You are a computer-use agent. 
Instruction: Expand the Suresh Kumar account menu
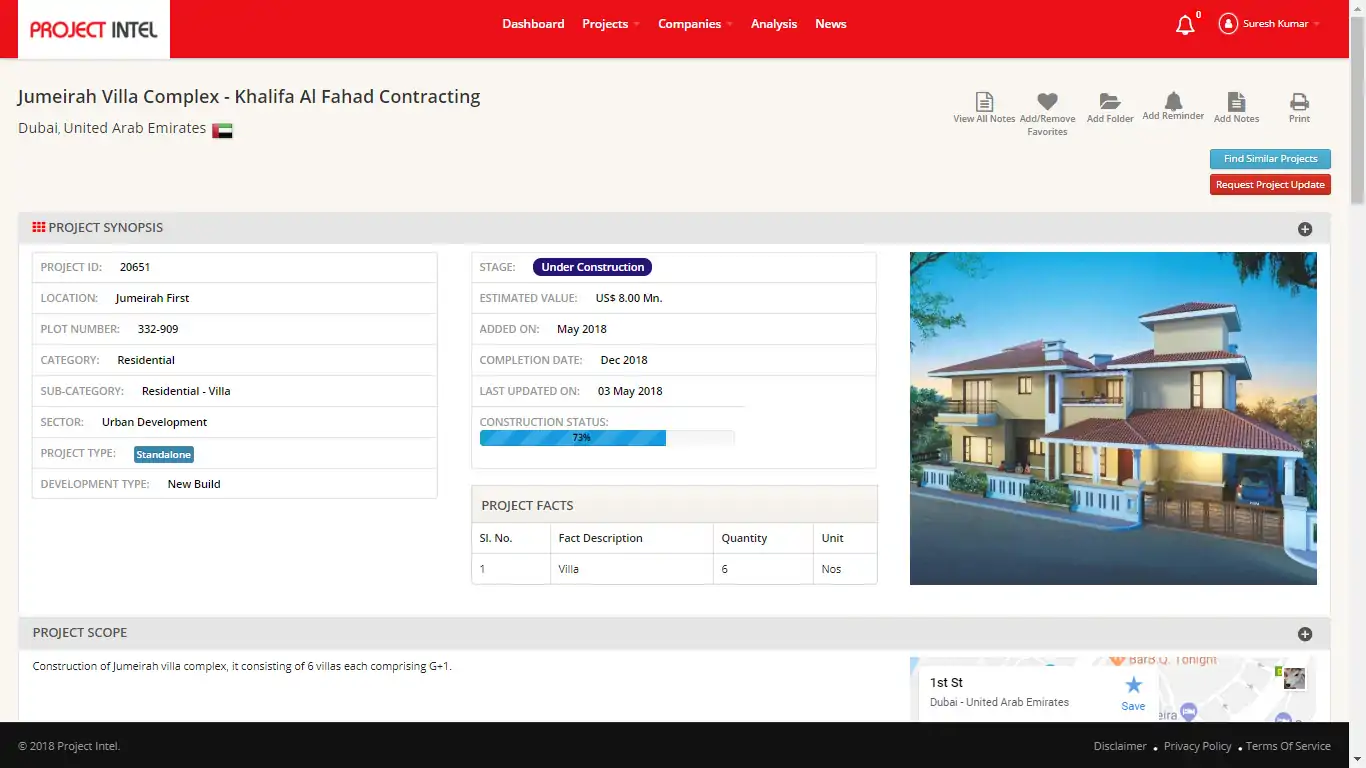1282,24
